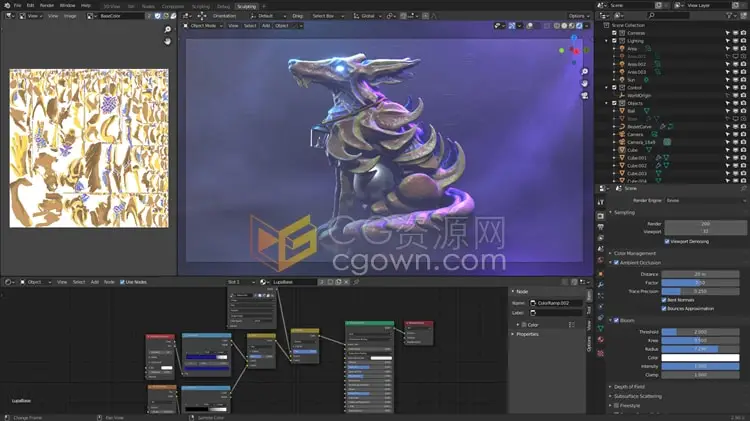This screenshot has height=421, width=750.
Task: Open Object Mode dropdown in 3D viewport
Action: pos(203,26)
